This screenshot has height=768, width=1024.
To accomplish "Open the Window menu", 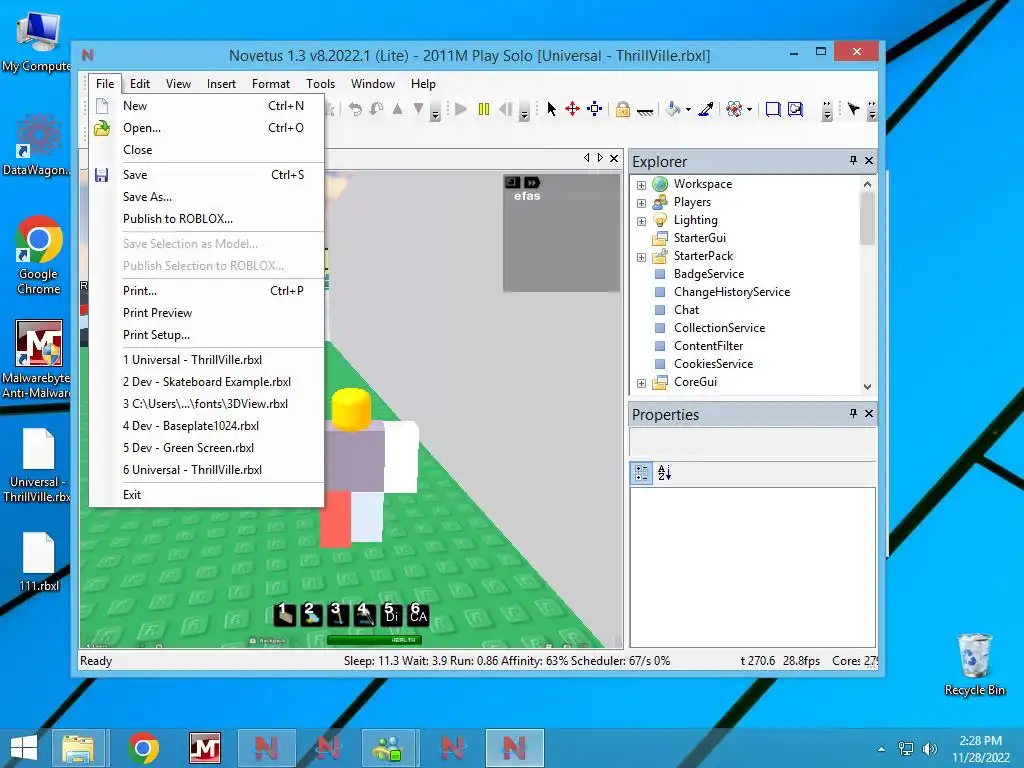I will (373, 84).
